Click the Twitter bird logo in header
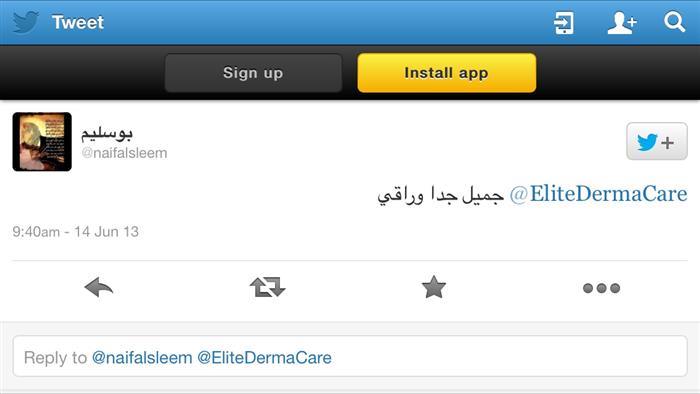This screenshot has height=394, width=700. click(25, 22)
